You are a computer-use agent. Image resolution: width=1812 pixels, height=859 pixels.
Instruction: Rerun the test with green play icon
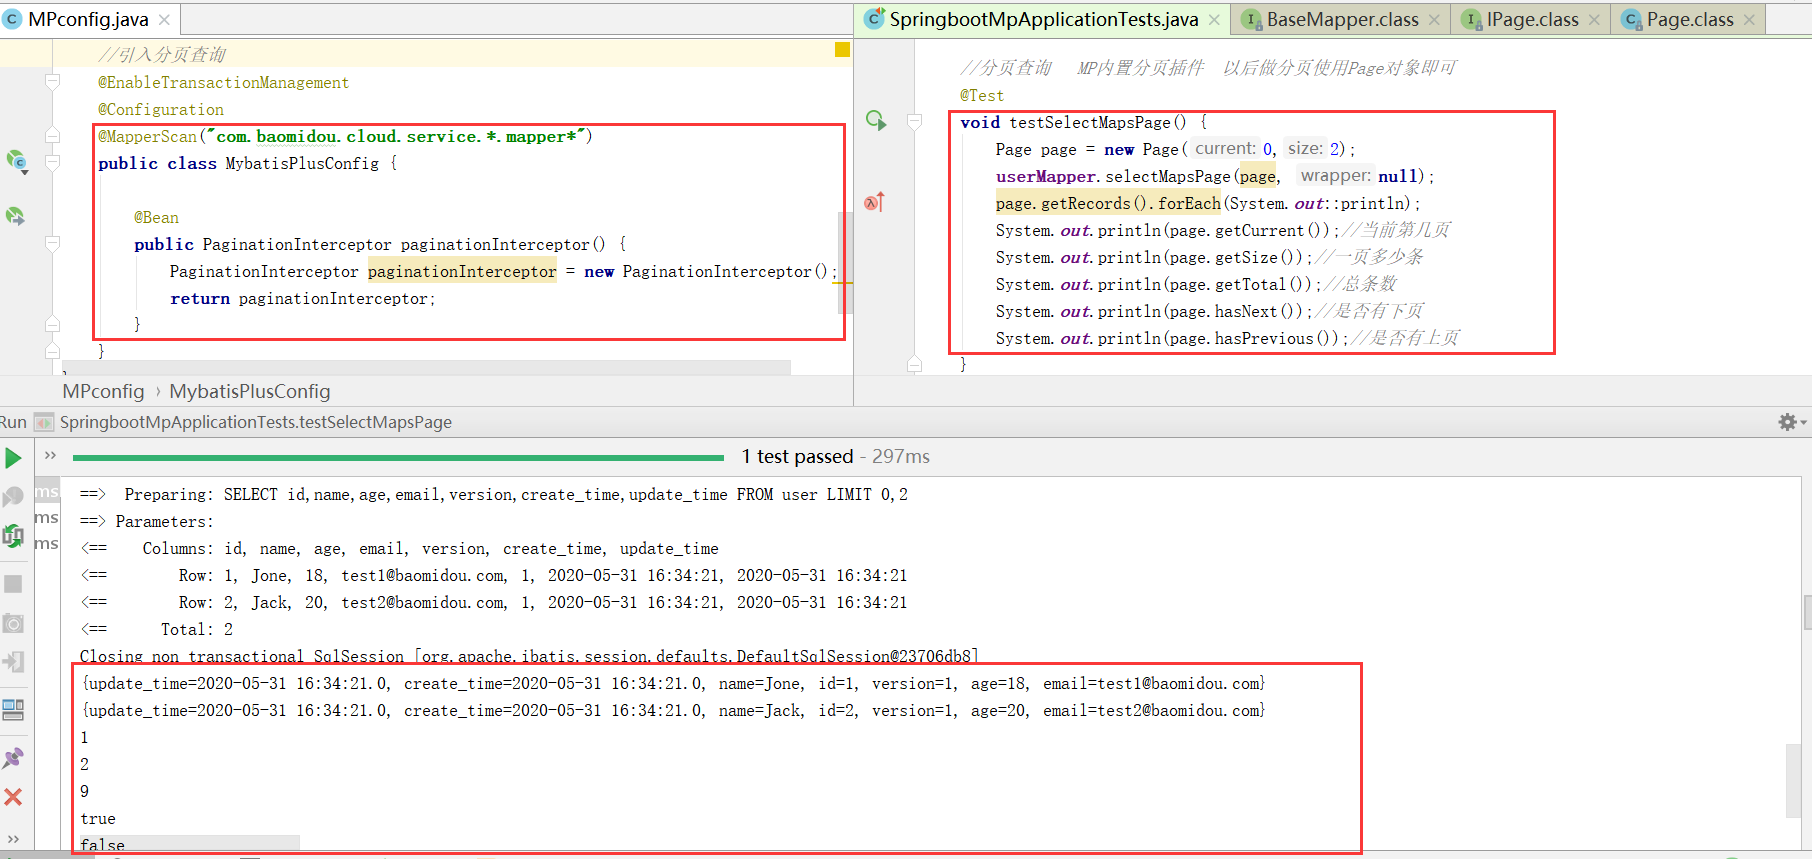(x=13, y=458)
